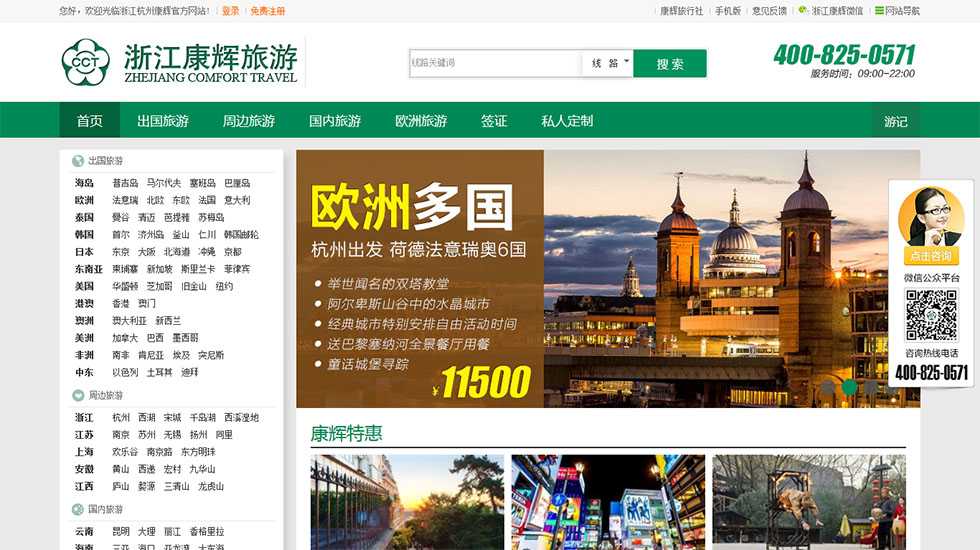980x550 pixels.
Task: Click the 香格里拉 destination link
Action: coord(207,531)
